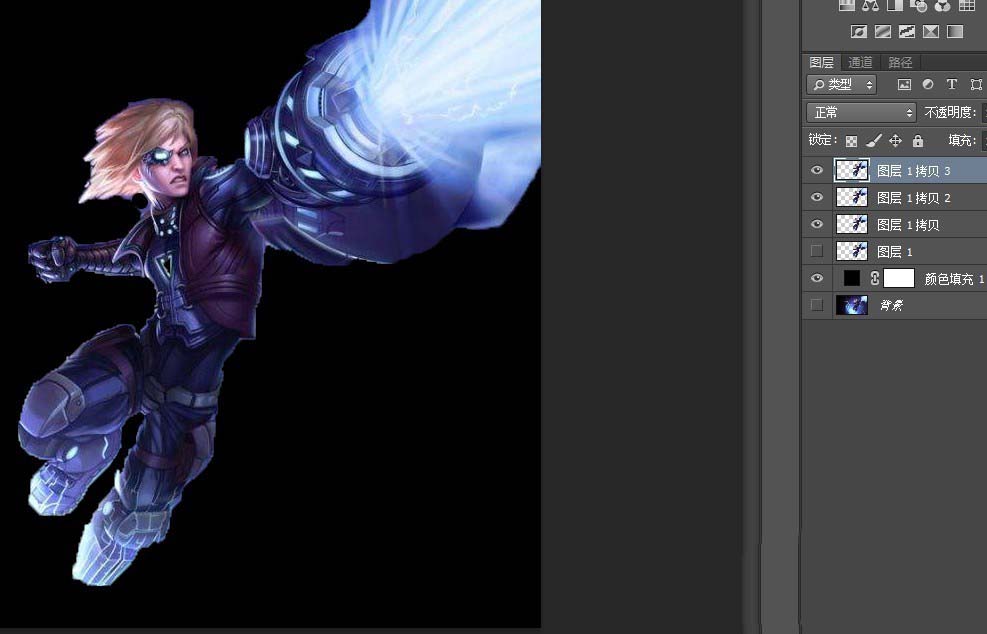Select the layer named 图层 1 拷贝 2
This screenshot has width=987, height=634.
913,198
